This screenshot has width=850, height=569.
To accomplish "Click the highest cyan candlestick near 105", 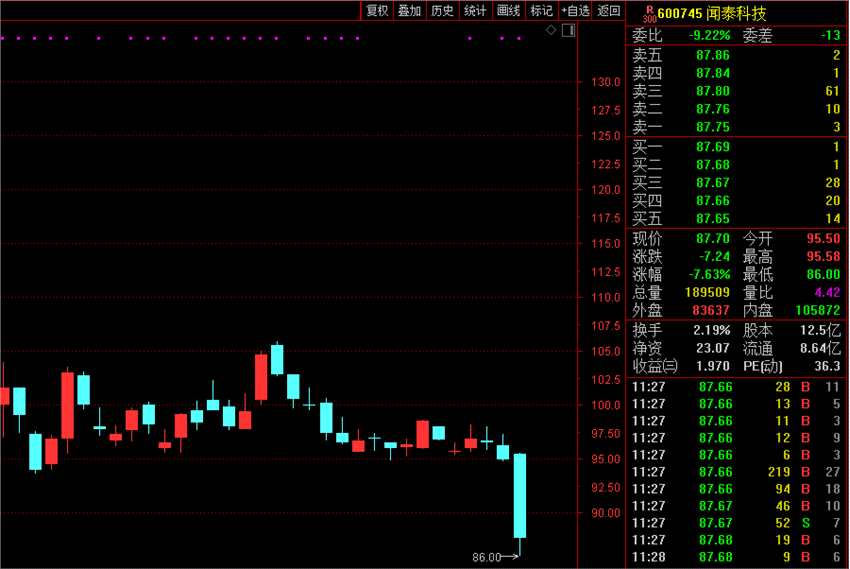I will 277,359.
